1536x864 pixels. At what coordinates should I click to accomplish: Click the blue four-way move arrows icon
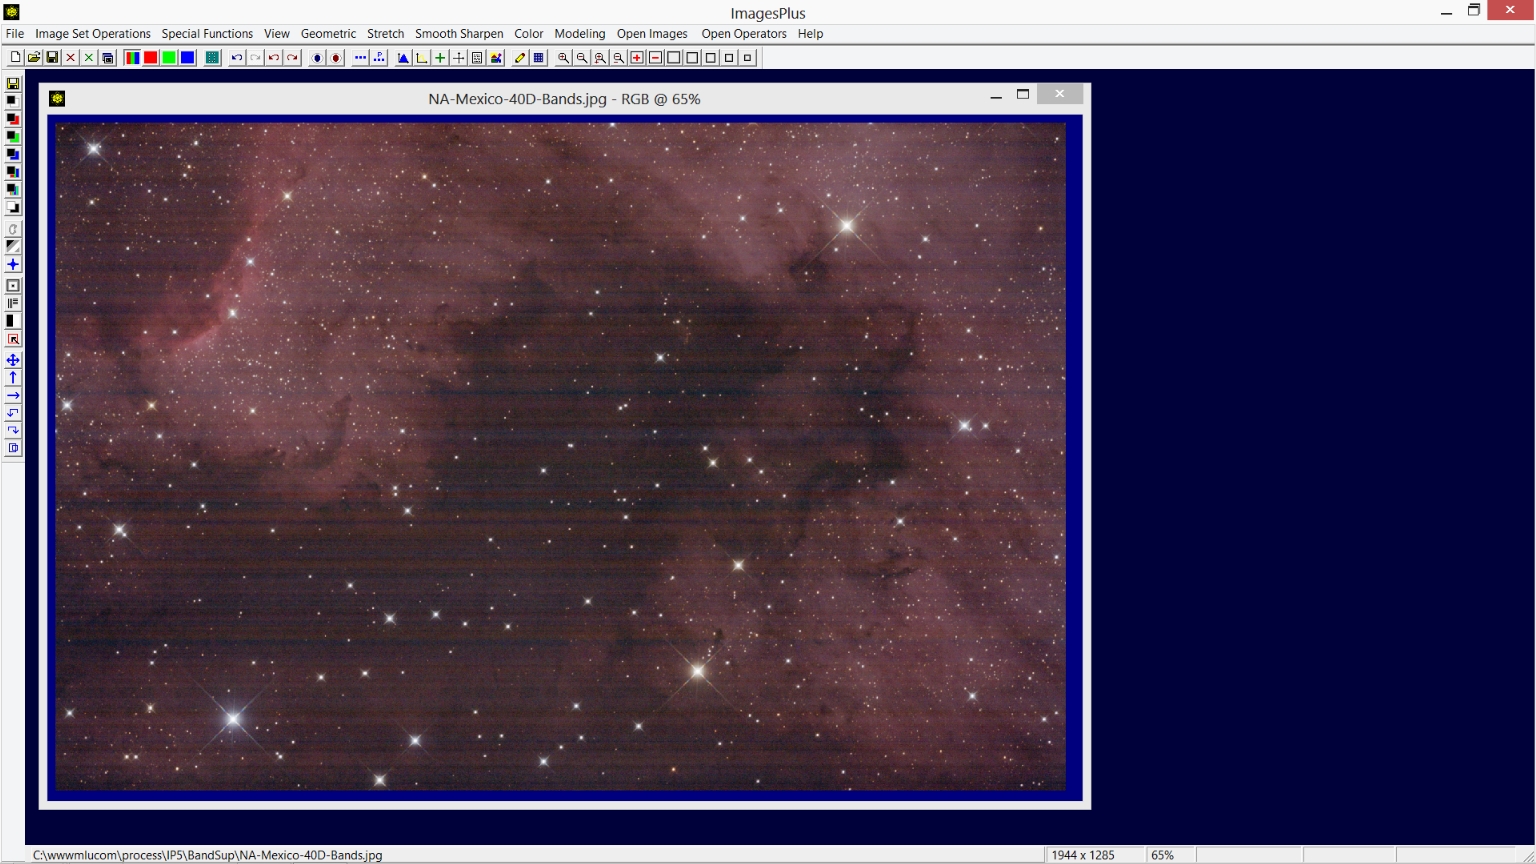[13, 359]
